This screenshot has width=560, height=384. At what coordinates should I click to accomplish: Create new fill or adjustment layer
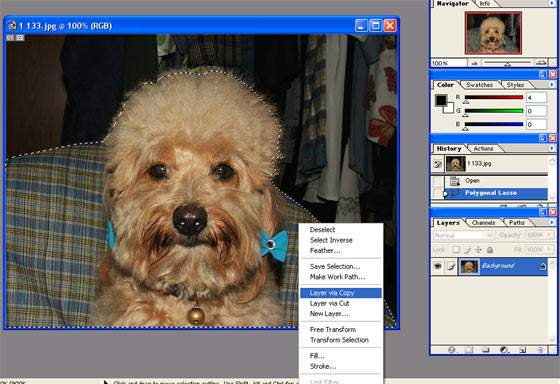coord(504,350)
